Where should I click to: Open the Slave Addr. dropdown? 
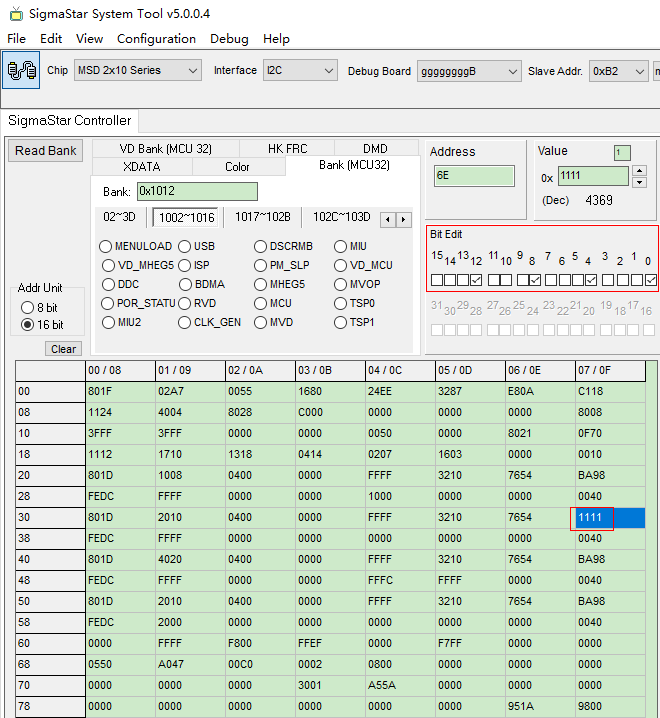coord(618,71)
